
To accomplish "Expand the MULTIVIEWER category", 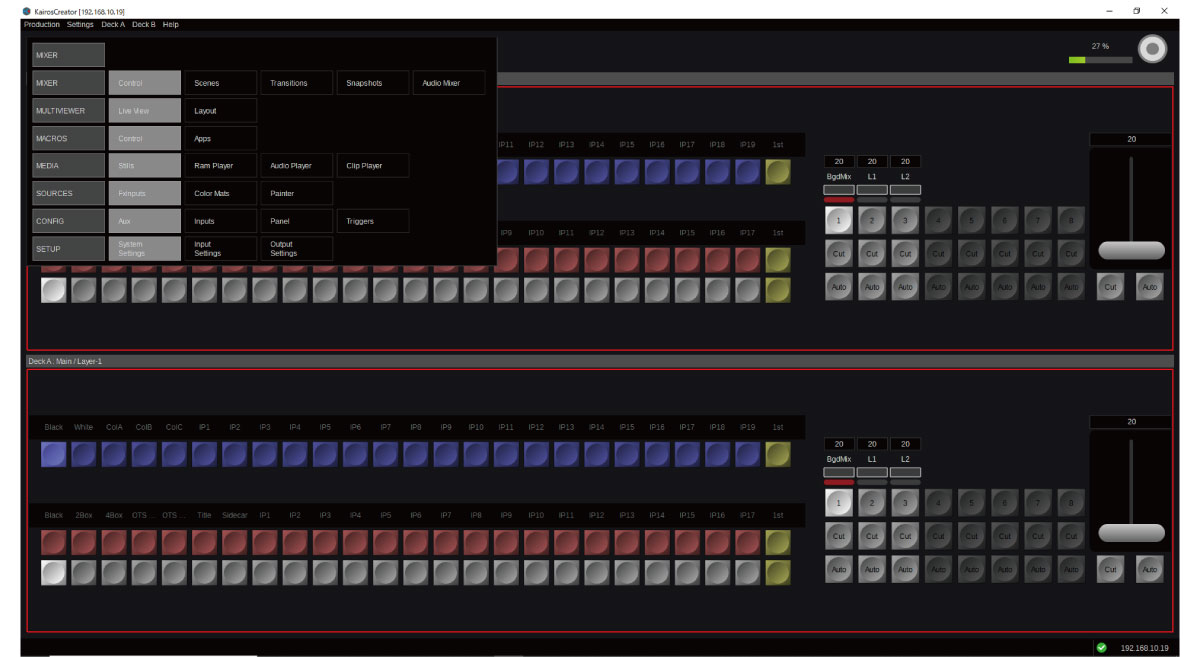I will [68, 111].
